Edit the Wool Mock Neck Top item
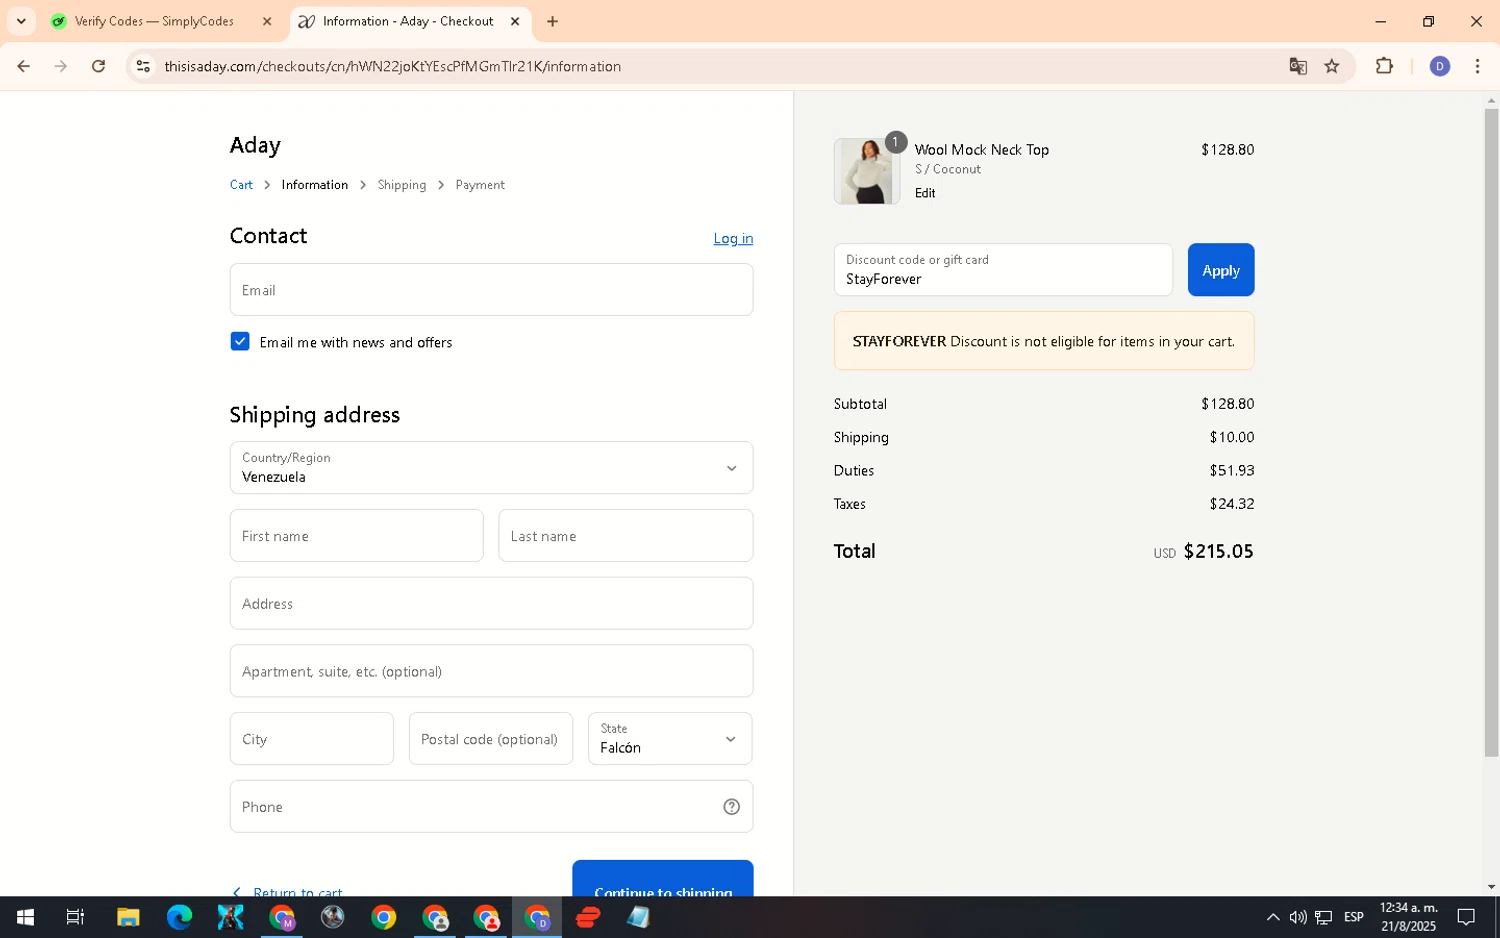Viewport: 1500px width, 938px height. point(925,193)
